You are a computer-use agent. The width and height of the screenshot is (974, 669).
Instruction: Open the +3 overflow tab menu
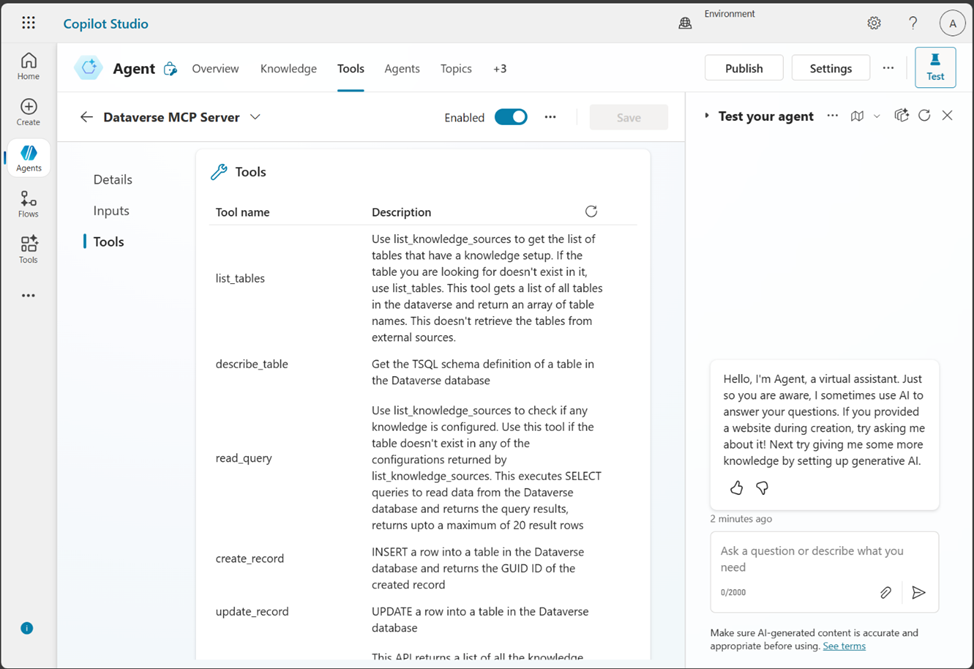point(500,68)
